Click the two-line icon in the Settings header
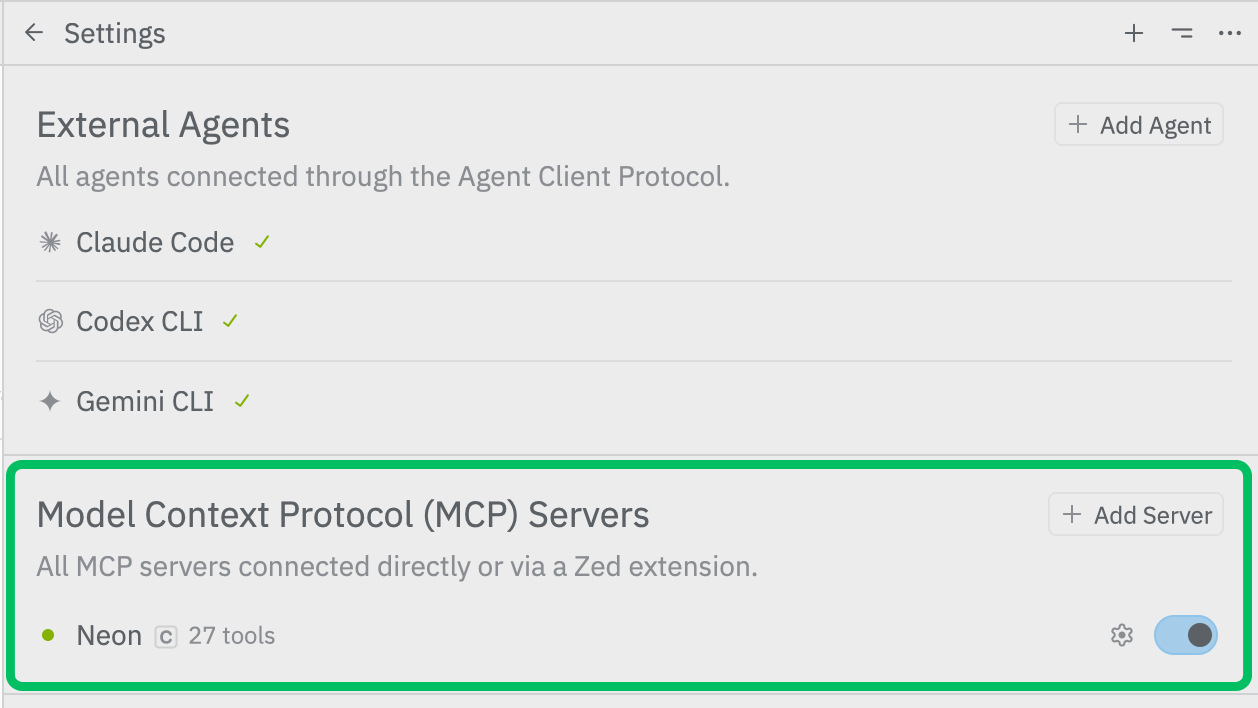 pos(1182,33)
